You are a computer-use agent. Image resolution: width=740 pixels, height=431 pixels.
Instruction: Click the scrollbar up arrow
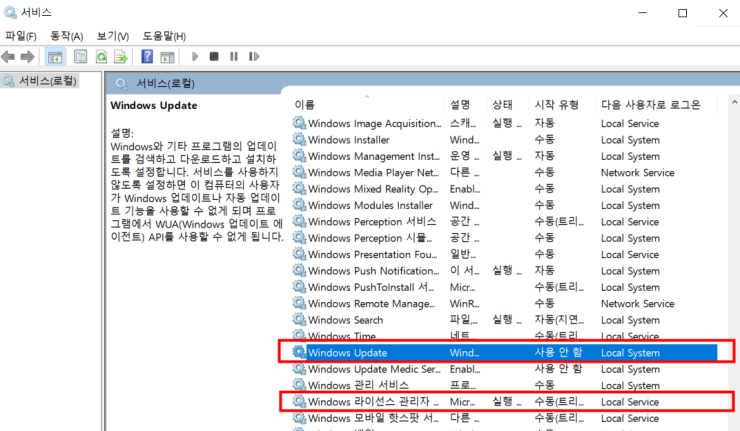pyautogui.click(x=734, y=102)
